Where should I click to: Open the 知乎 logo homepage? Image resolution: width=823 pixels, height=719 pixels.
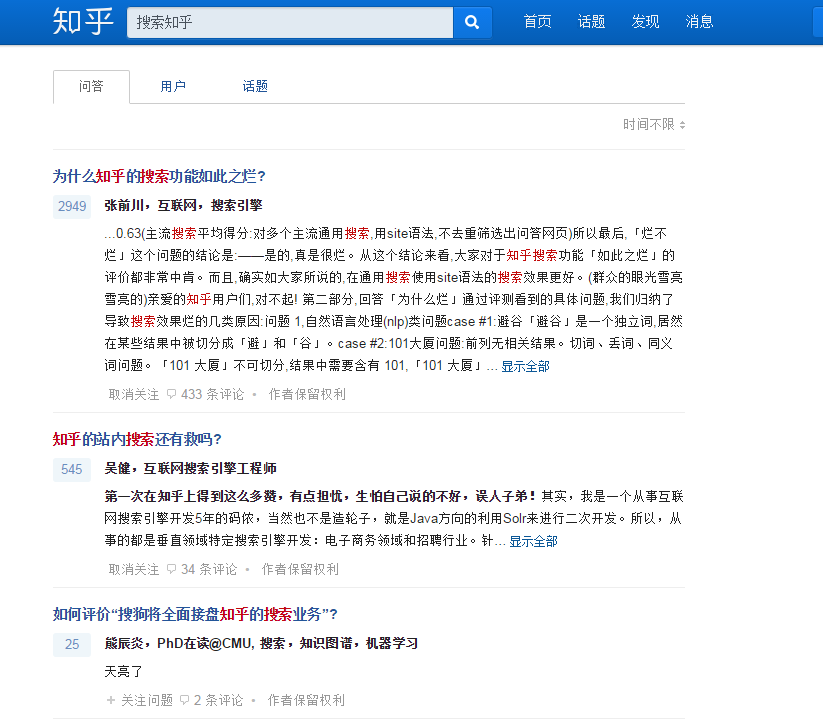[x=83, y=22]
